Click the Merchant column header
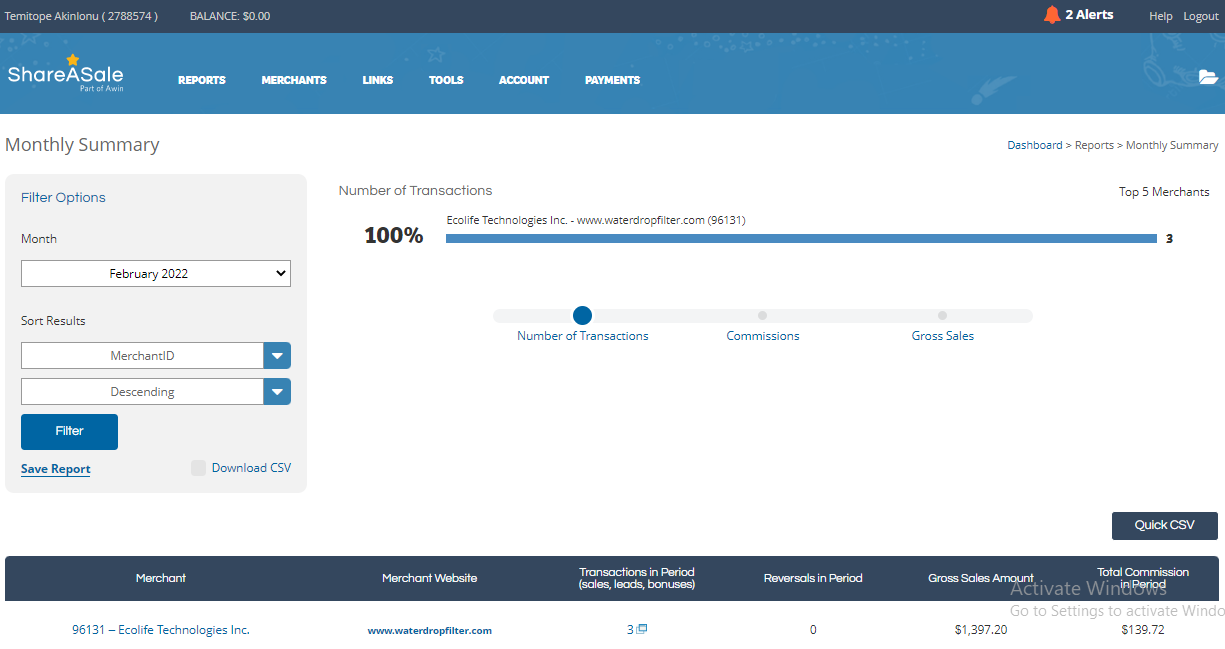The image size is (1225, 649). pyautogui.click(x=161, y=578)
